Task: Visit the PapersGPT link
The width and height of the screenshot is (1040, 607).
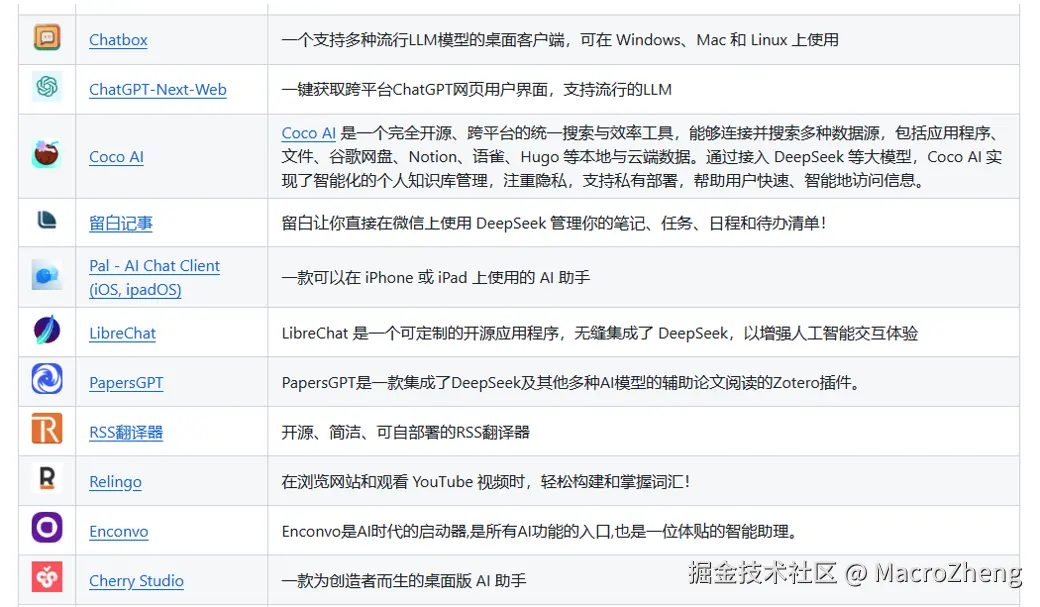Action: tap(126, 383)
